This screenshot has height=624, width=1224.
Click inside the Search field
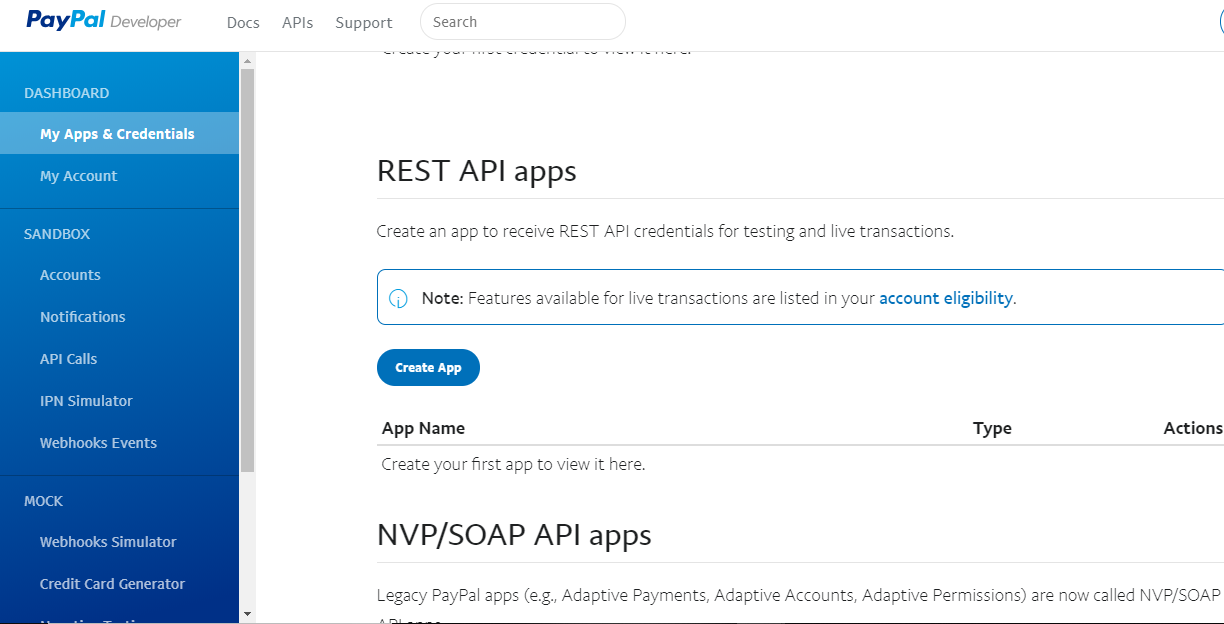pyautogui.click(x=522, y=22)
